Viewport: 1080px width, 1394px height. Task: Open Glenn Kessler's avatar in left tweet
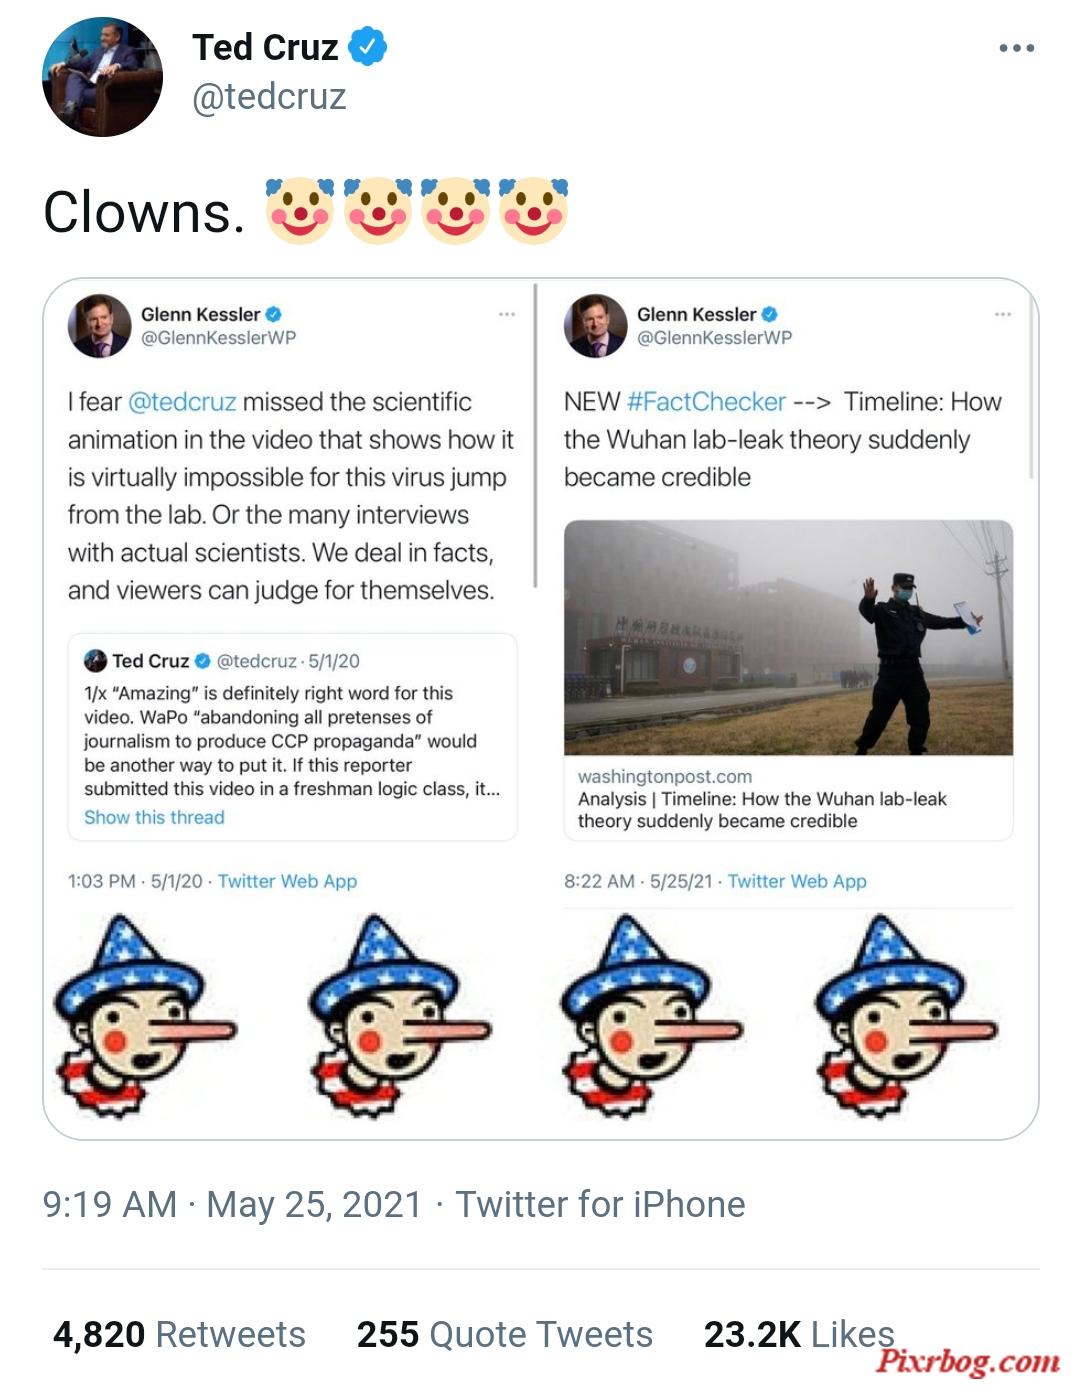click(x=99, y=326)
